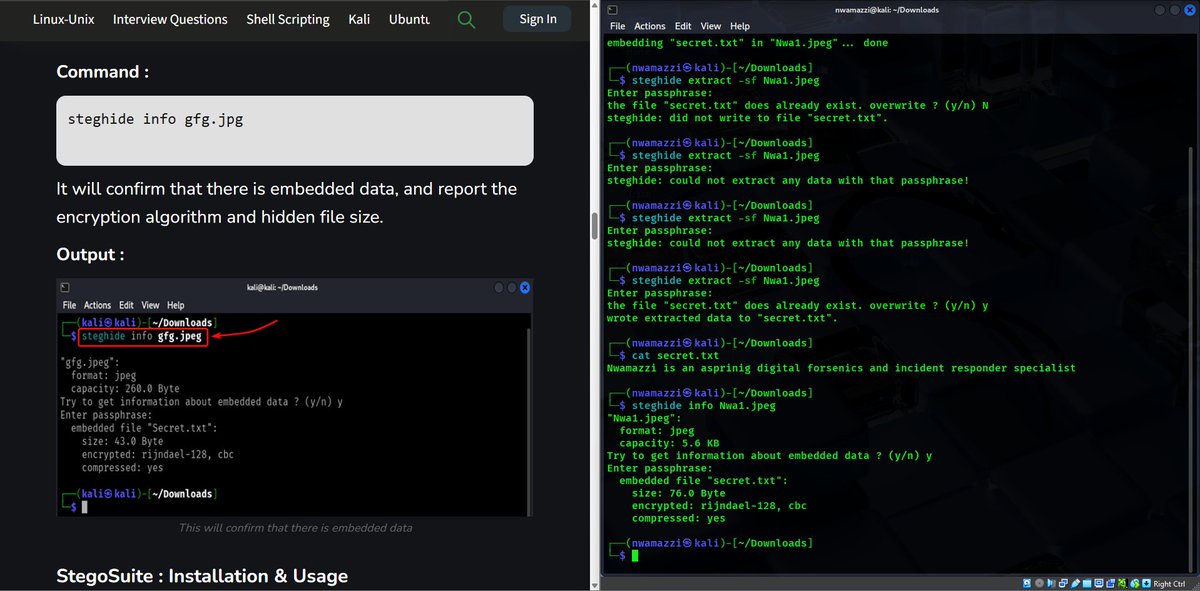This screenshot has width=1200, height=591.
Task: Click the display monitor icon in VM status bar
Action: [x=1099, y=583]
